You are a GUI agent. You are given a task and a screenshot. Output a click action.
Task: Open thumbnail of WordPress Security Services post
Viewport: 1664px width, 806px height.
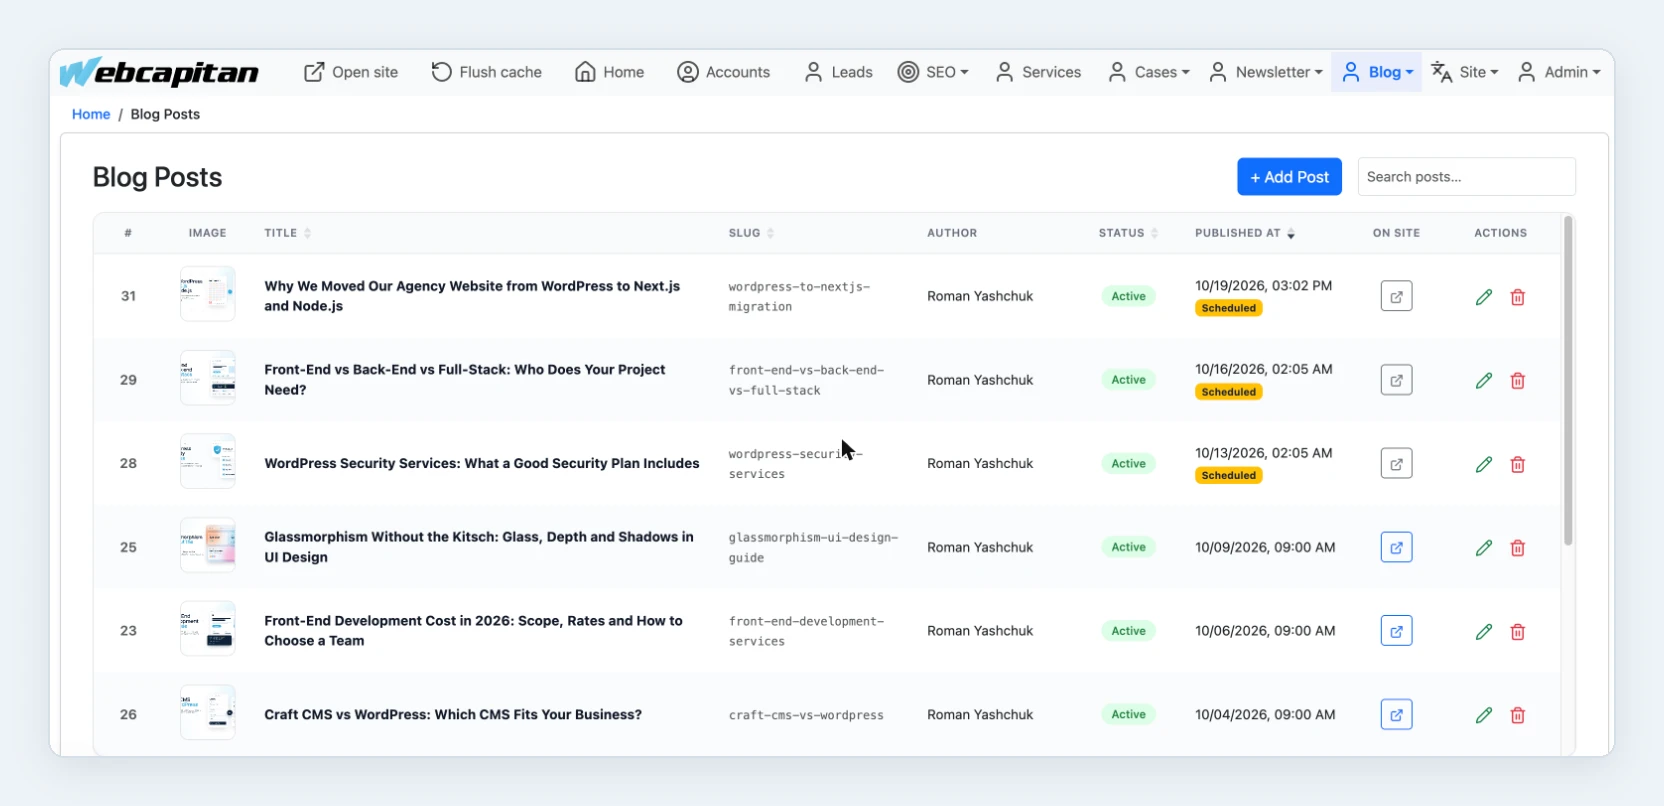(208, 461)
